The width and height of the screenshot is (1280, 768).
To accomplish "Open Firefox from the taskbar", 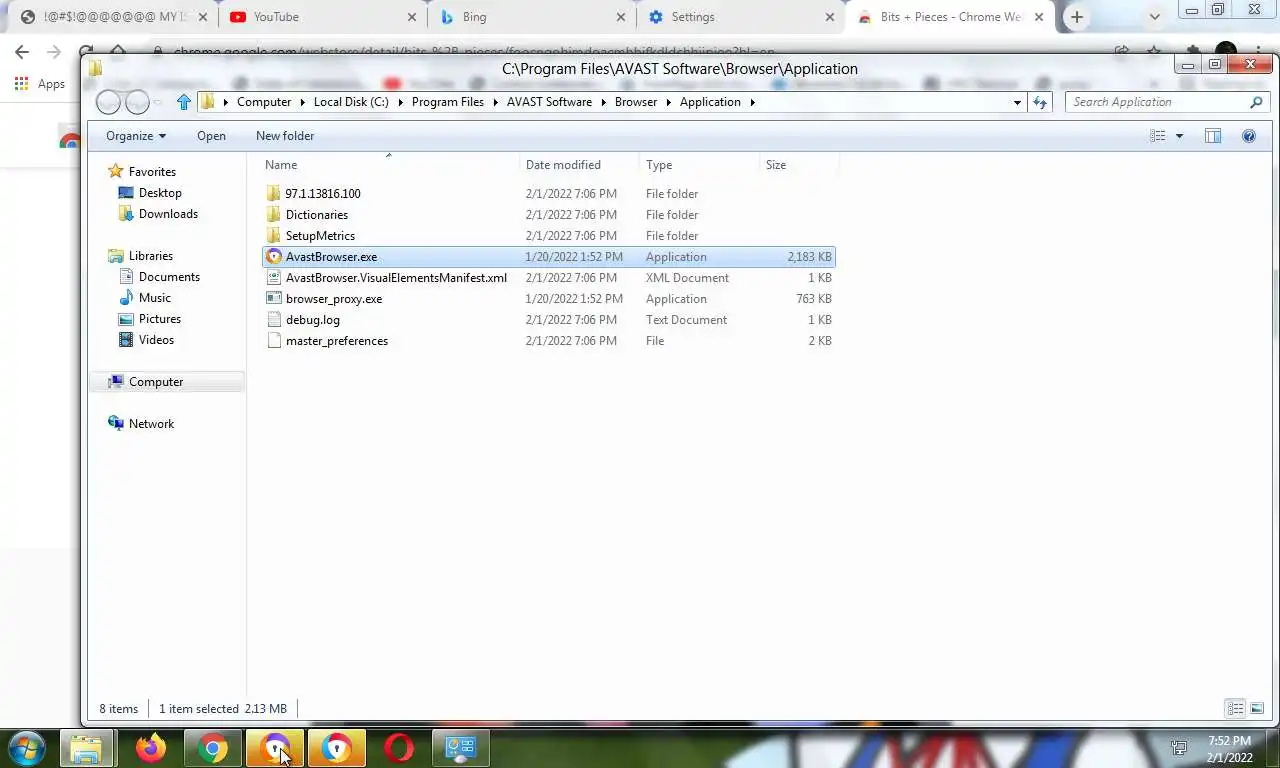I will tap(151, 748).
